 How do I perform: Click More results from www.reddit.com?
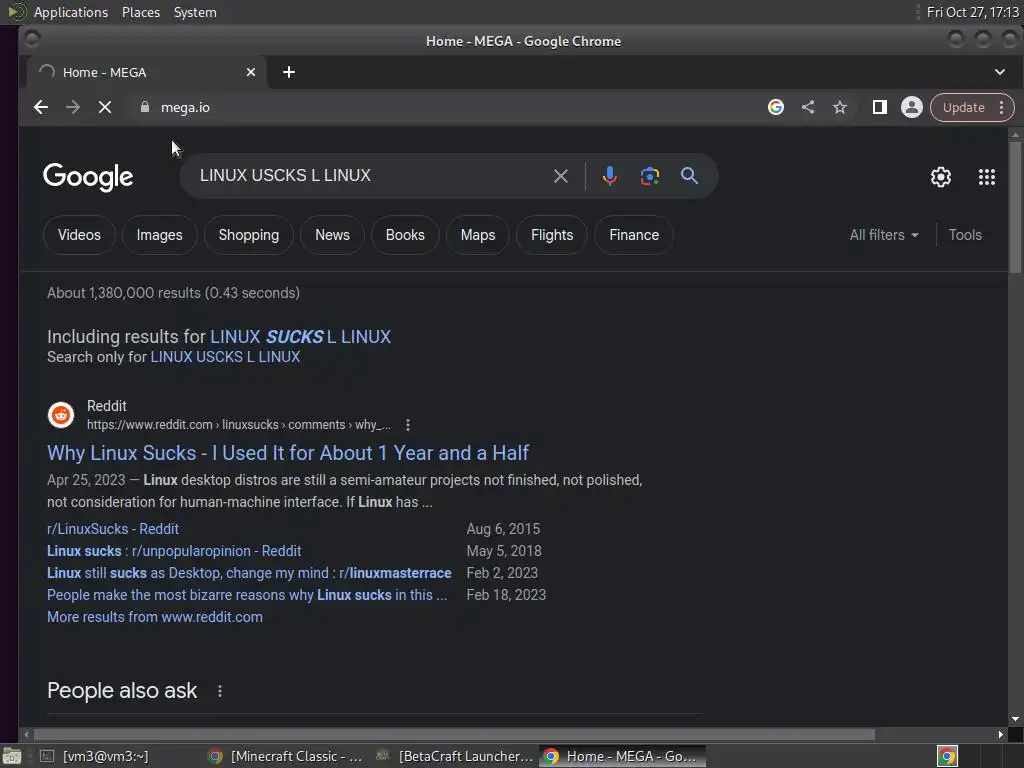coord(155,617)
